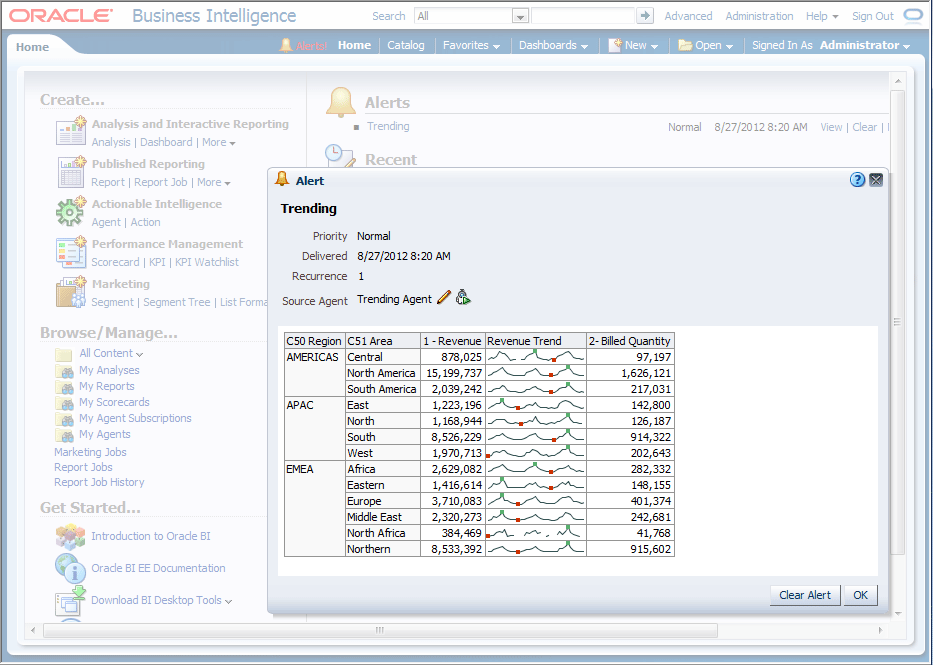933x665 pixels.
Task: Expand the Dashboards dropdown menu
Action: (x=553, y=45)
